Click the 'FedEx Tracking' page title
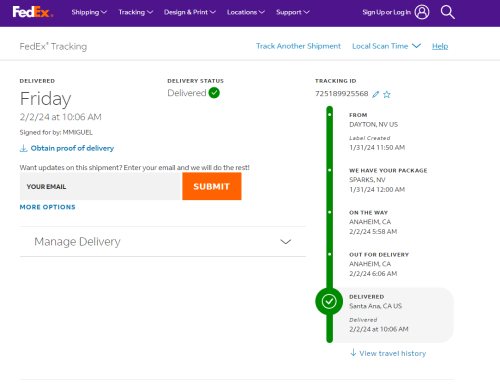500x391 pixels. [53, 46]
